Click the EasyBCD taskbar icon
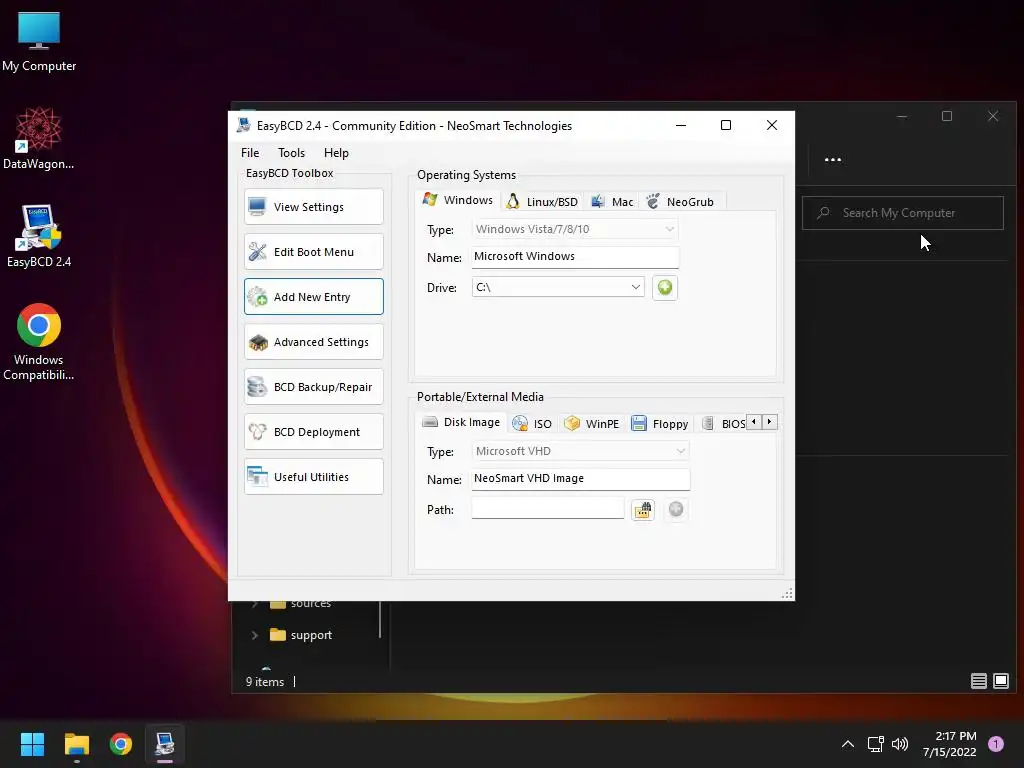1024x768 pixels. click(165, 744)
